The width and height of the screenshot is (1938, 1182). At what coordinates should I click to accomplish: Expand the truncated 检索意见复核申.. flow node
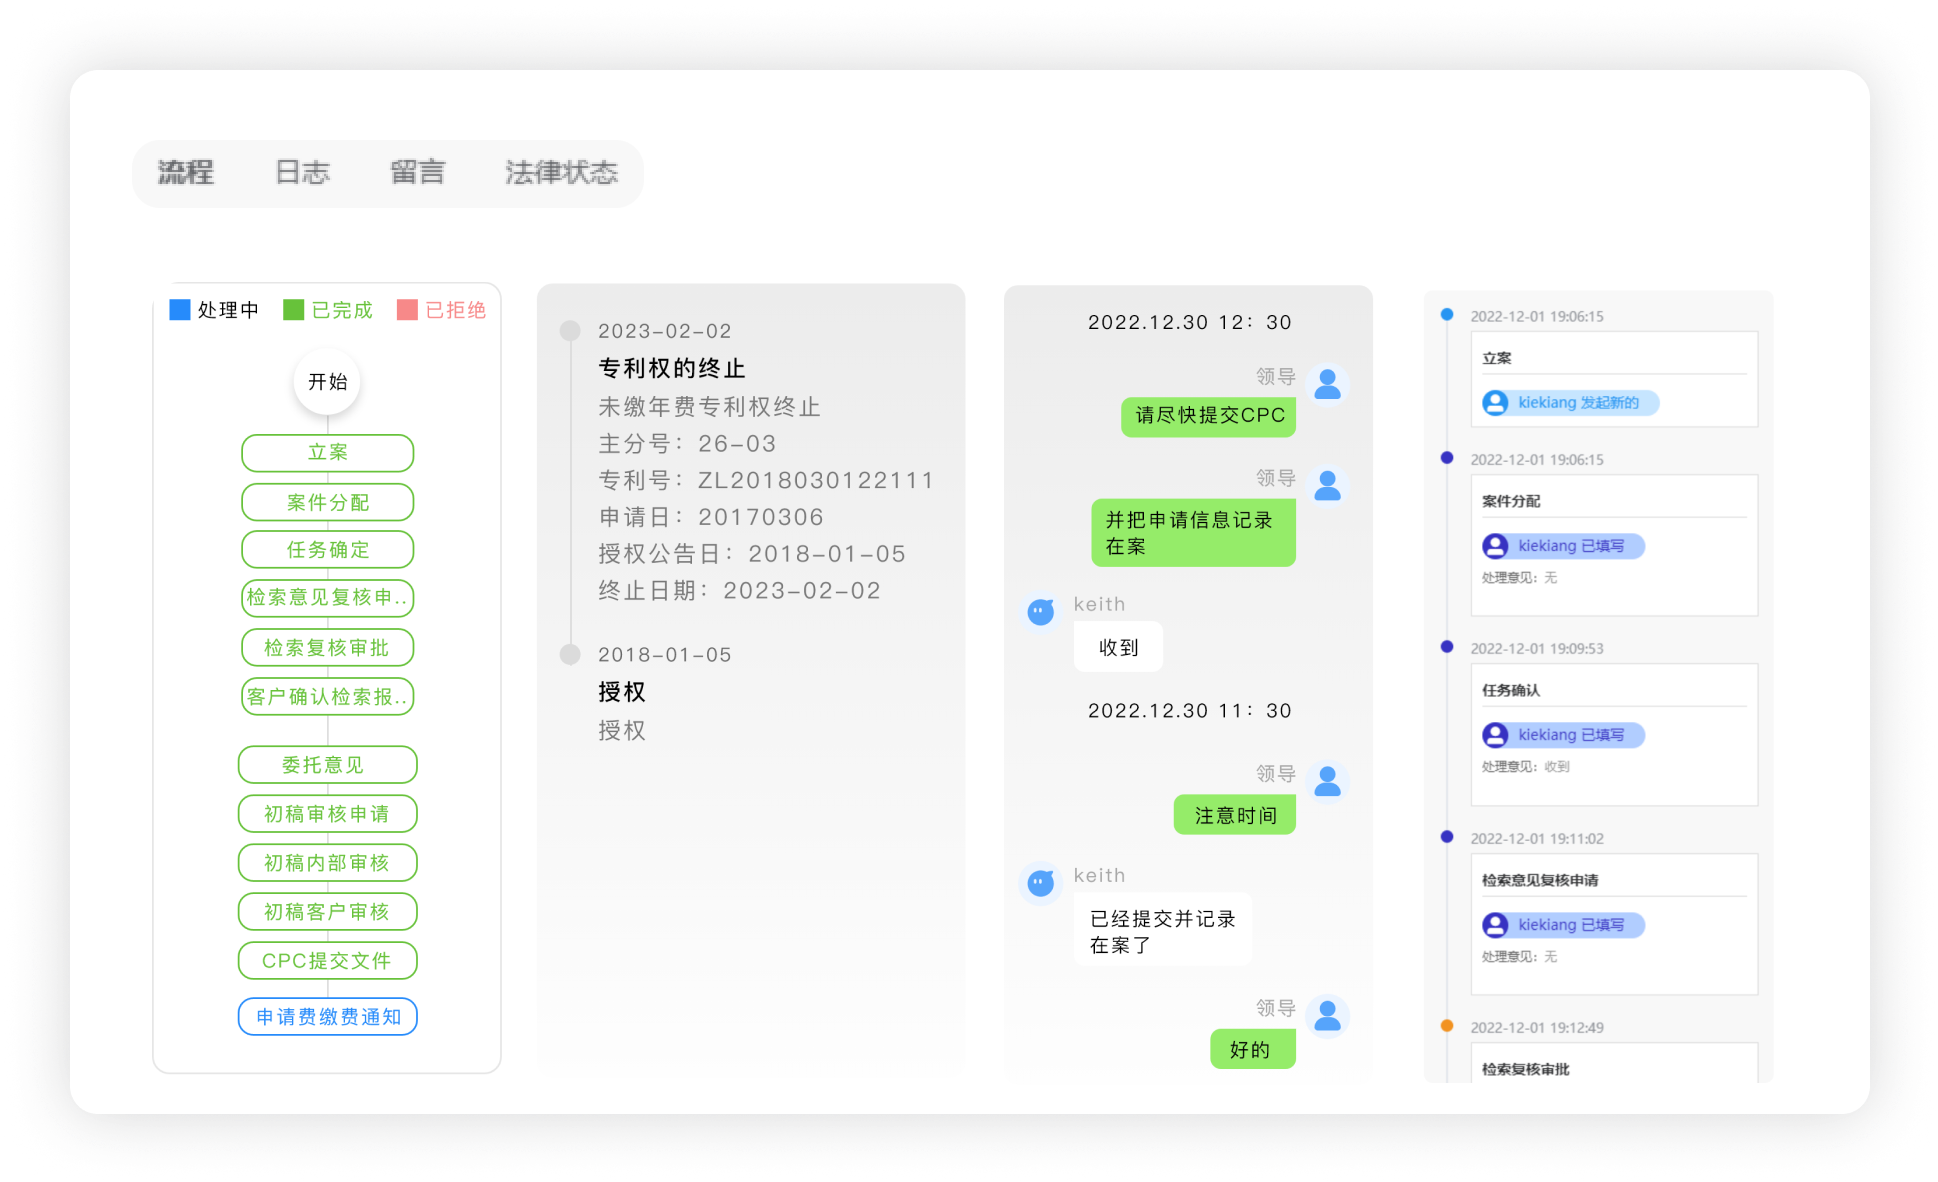327,598
